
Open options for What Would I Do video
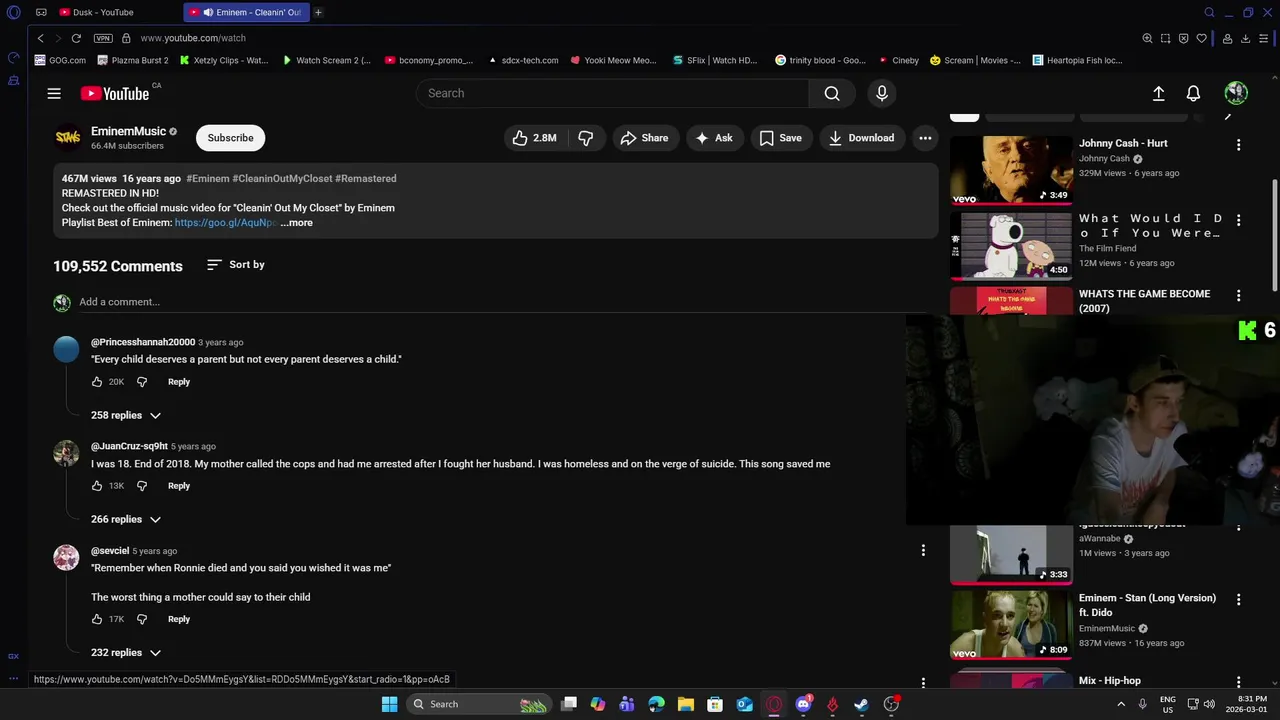(x=1238, y=220)
